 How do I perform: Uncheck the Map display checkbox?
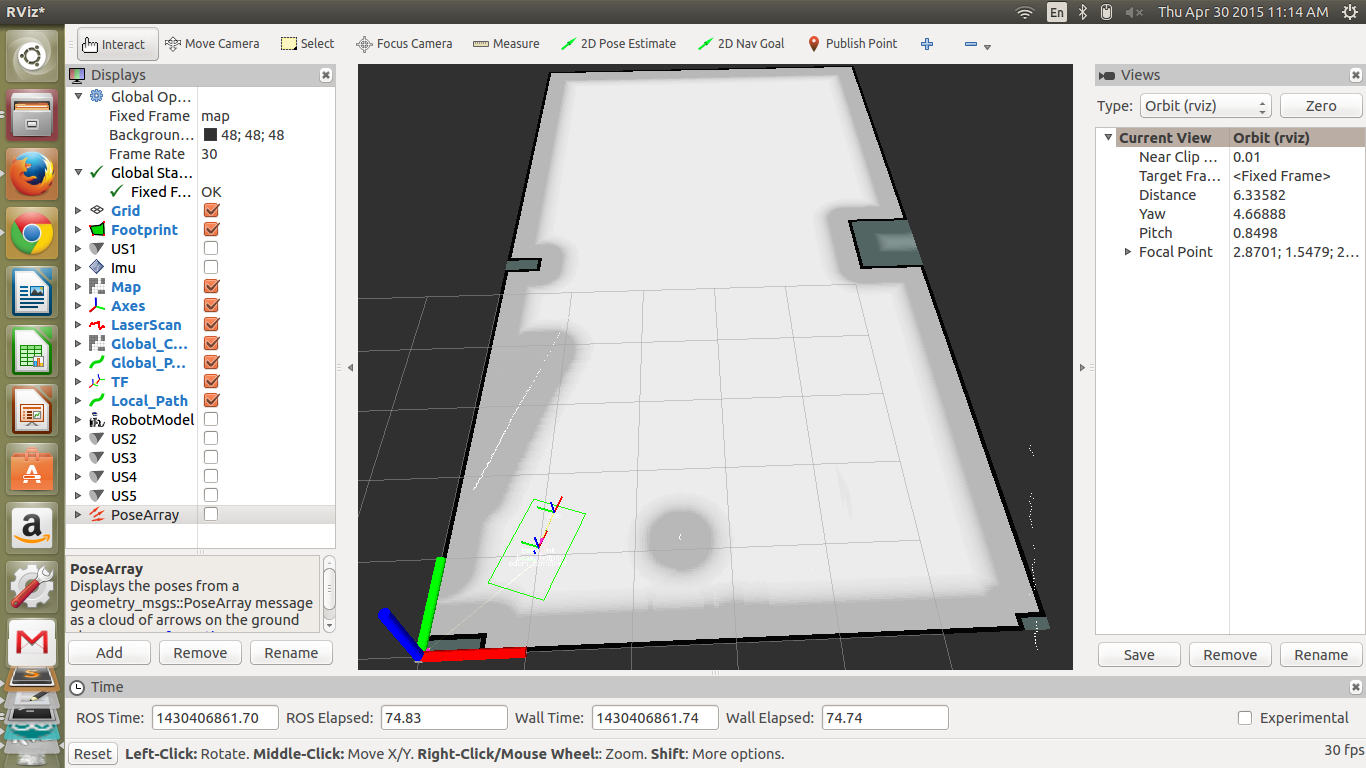pyautogui.click(x=211, y=287)
